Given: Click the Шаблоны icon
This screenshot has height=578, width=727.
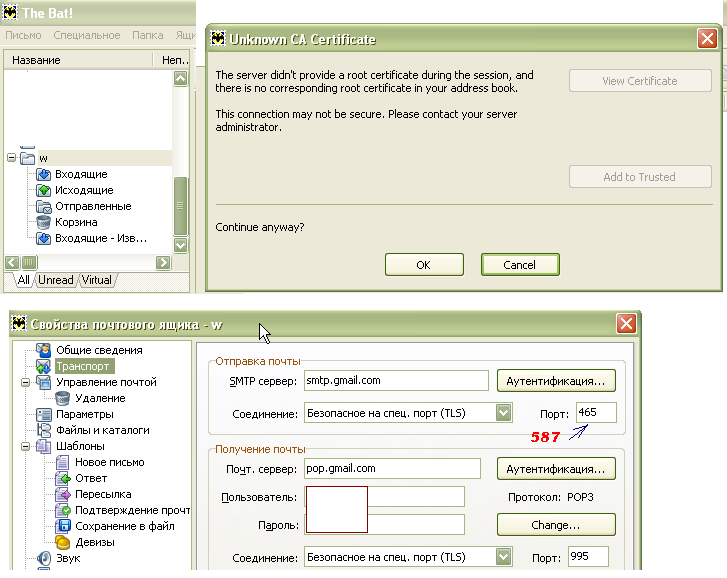Looking at the screenshot, I should (x=44, y=446).
